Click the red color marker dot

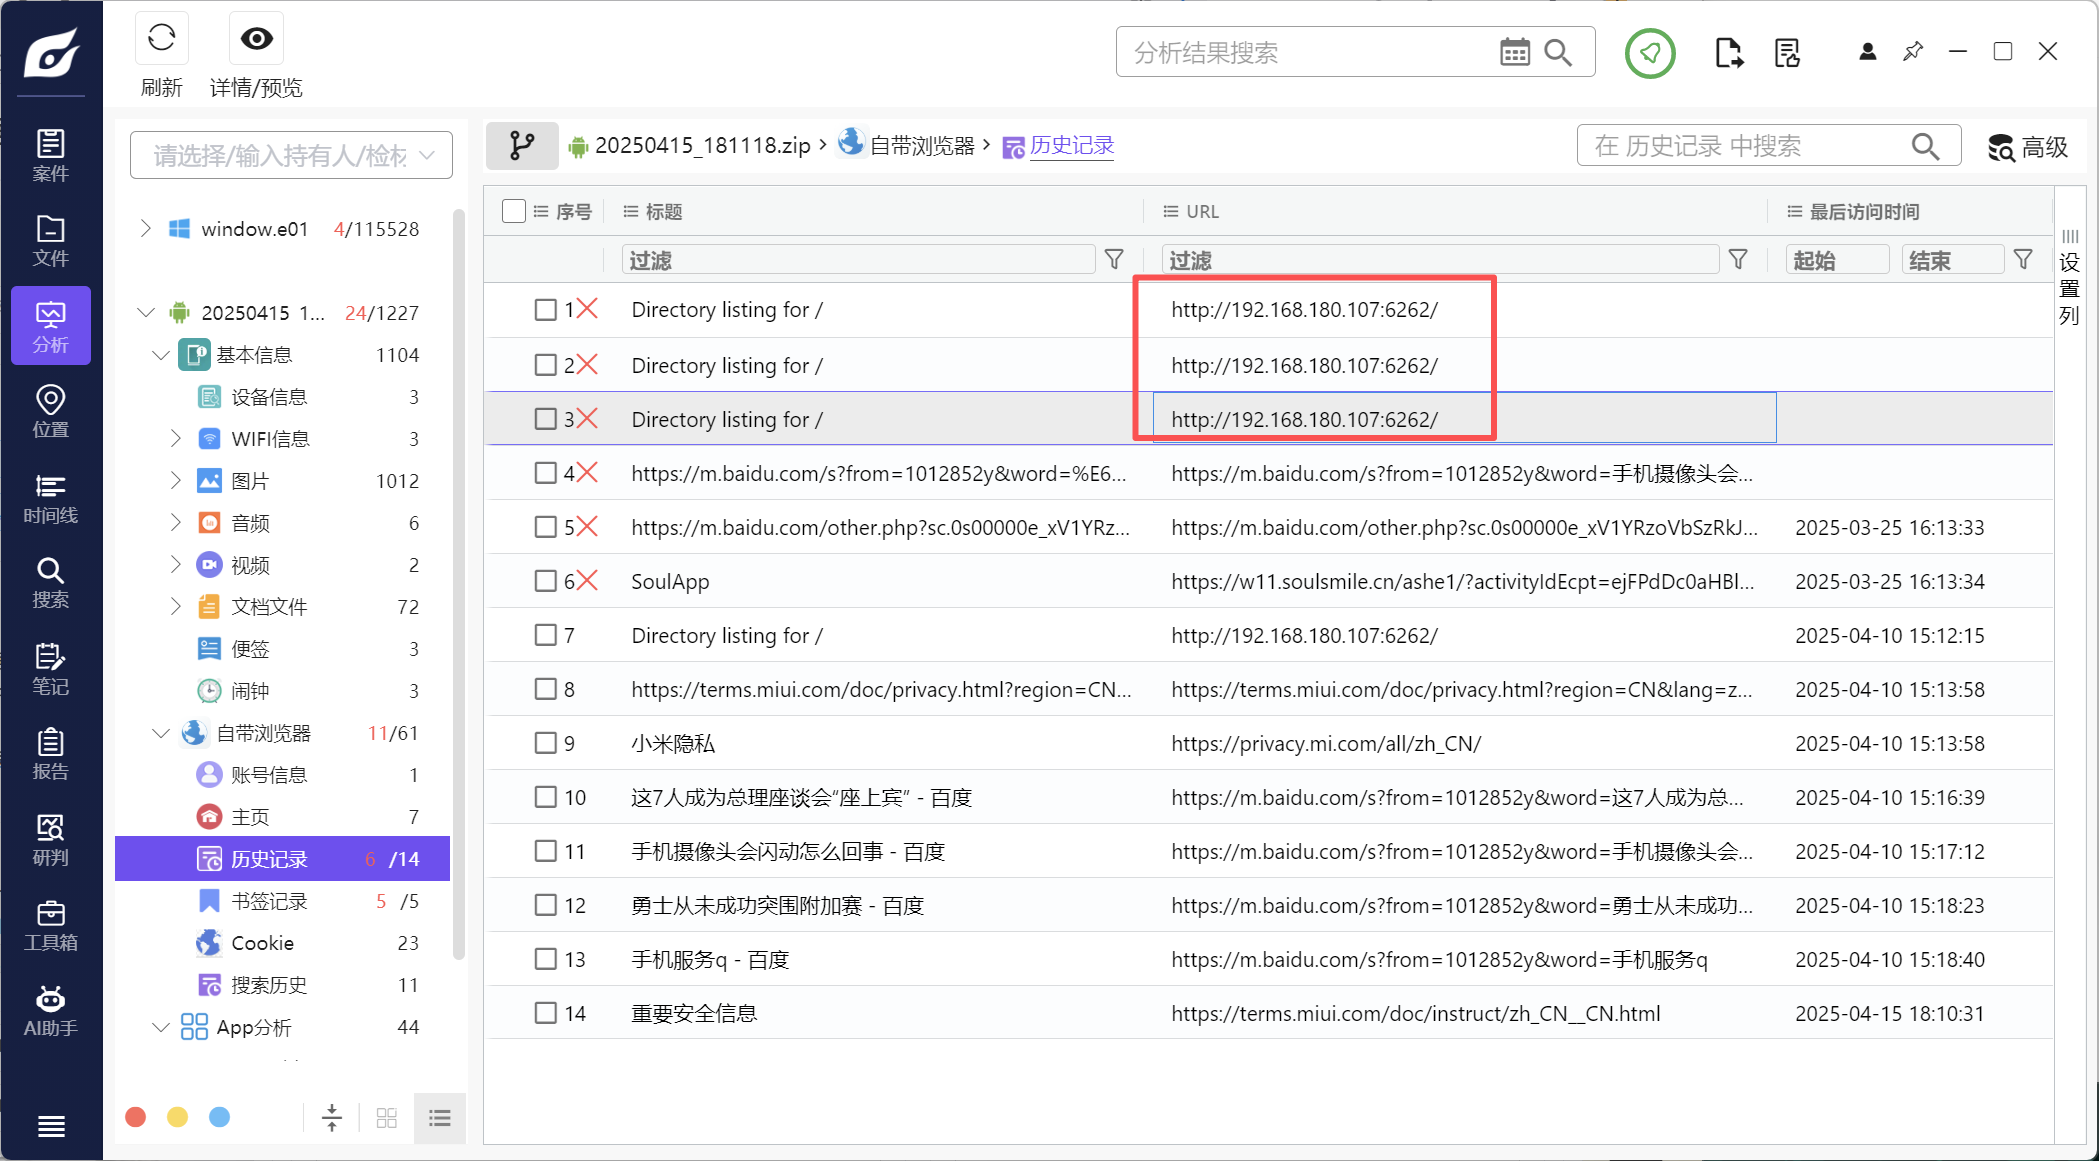136,1117
